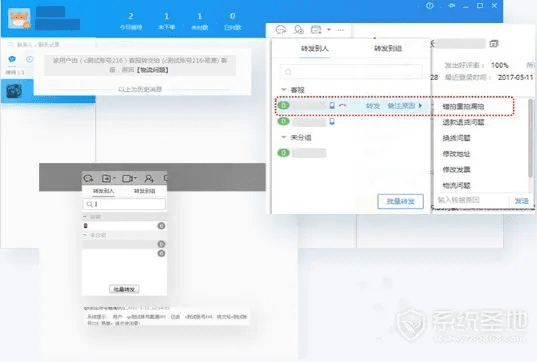Choose the 修改地址 reason
Image resolution: width=537 pixels, height=362 pixels.
(456, 154)
